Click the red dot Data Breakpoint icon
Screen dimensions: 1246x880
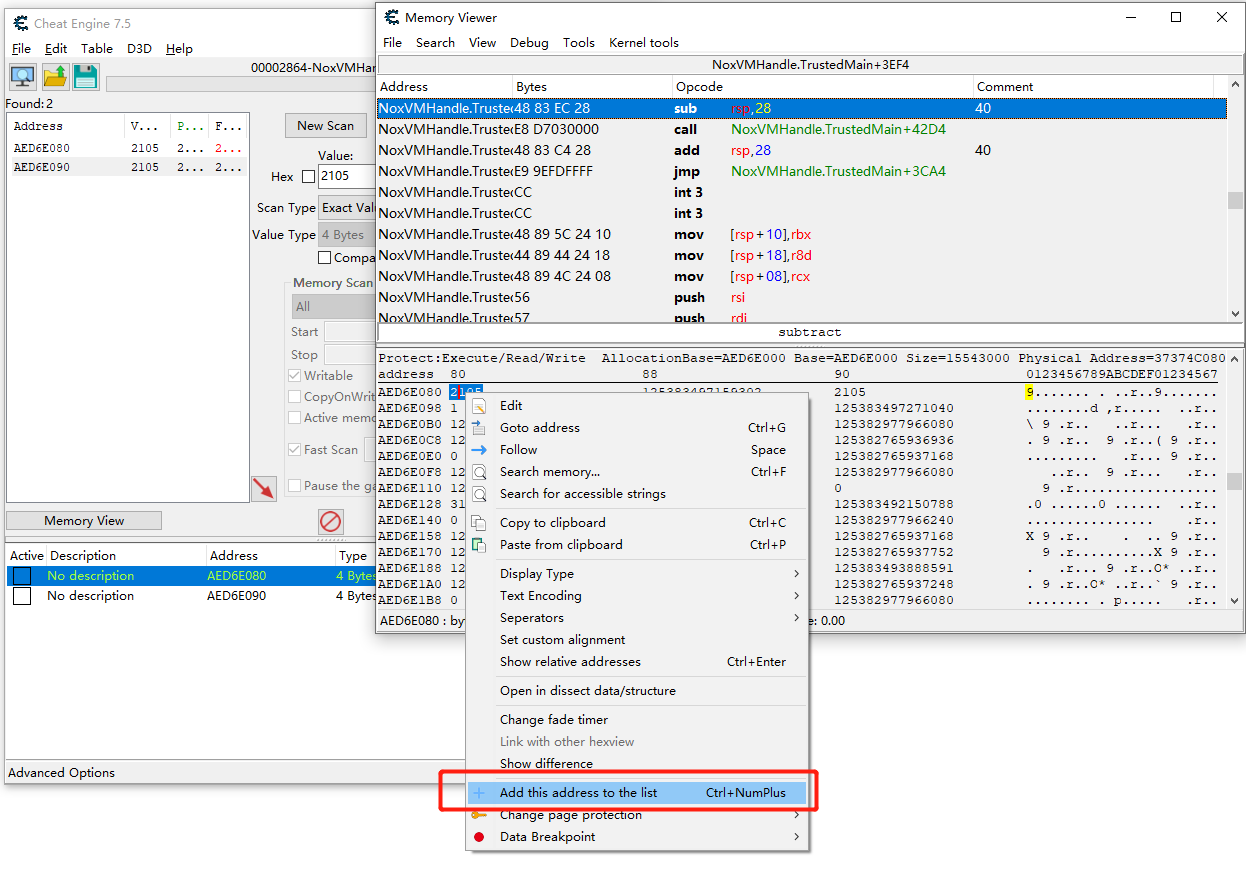480,837
